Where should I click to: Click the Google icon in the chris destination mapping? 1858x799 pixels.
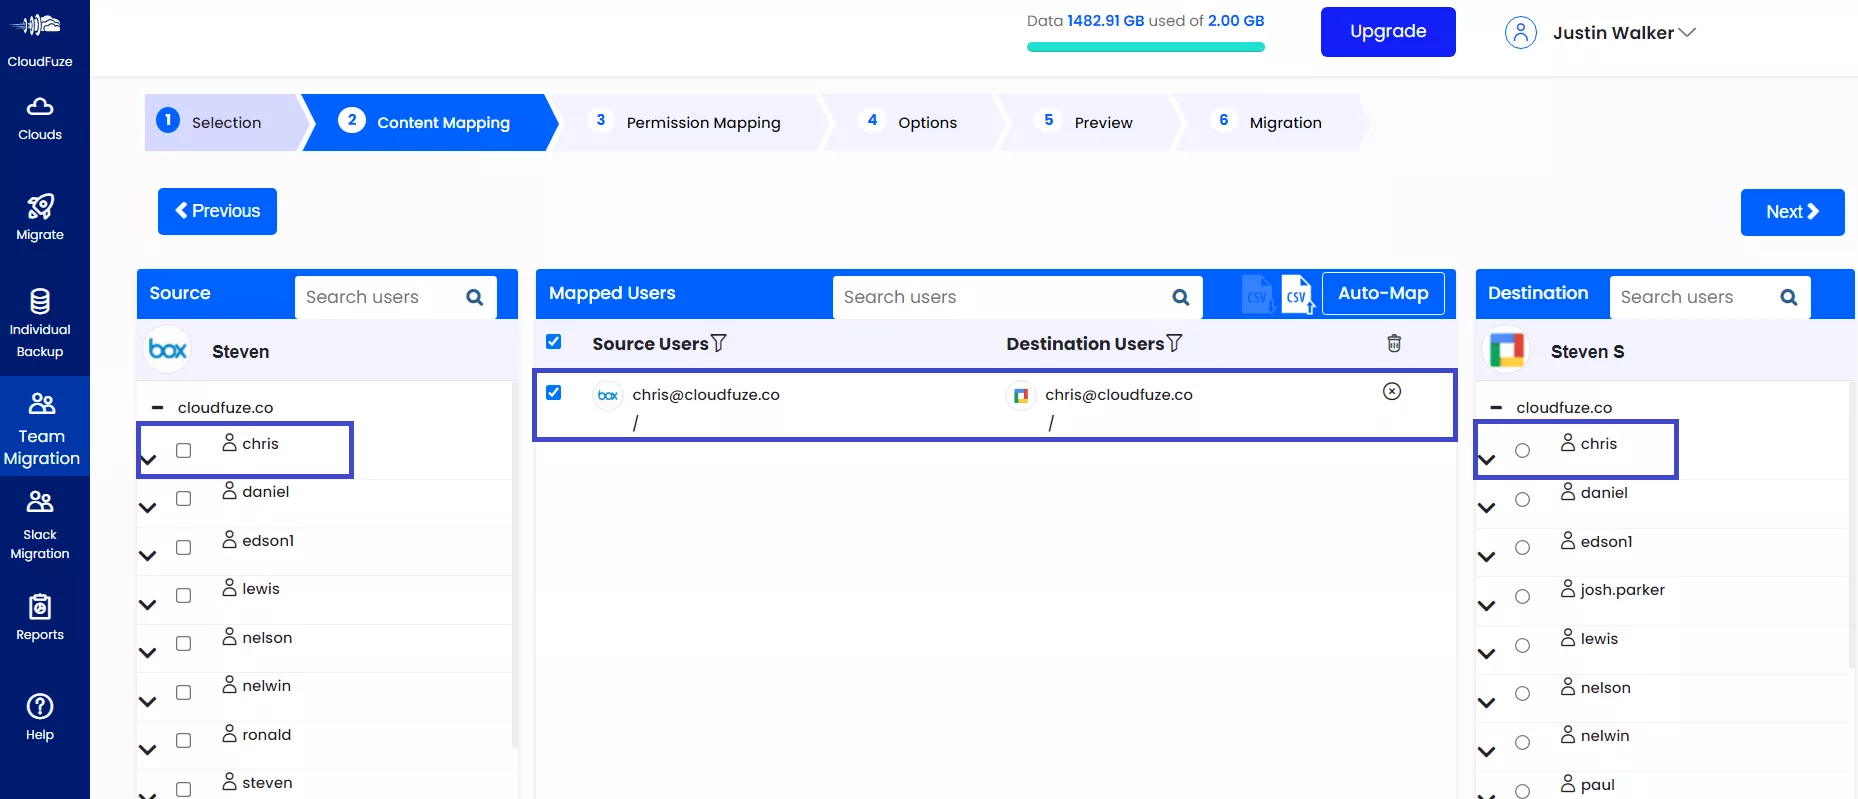tap(1021, 396)
